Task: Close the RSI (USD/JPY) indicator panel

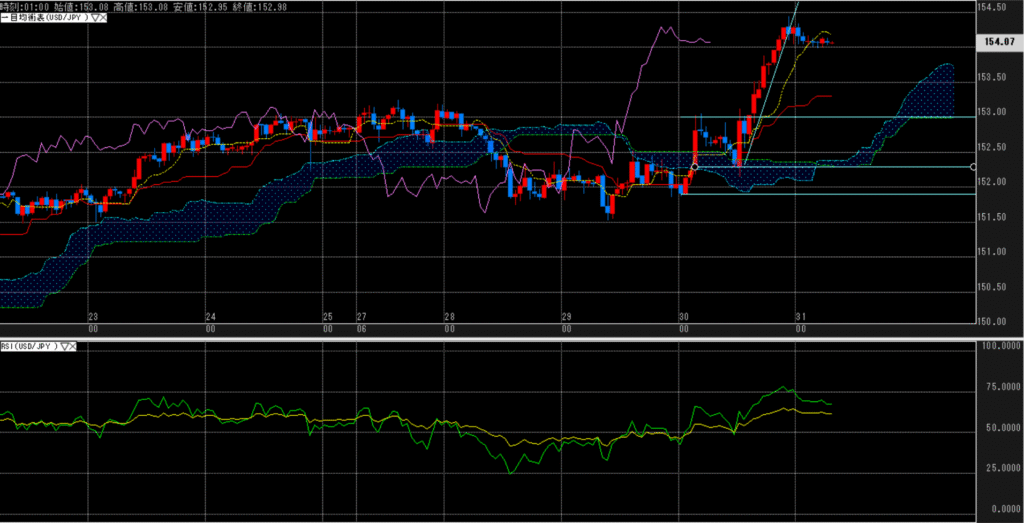Action: click(x=75, y=347)
